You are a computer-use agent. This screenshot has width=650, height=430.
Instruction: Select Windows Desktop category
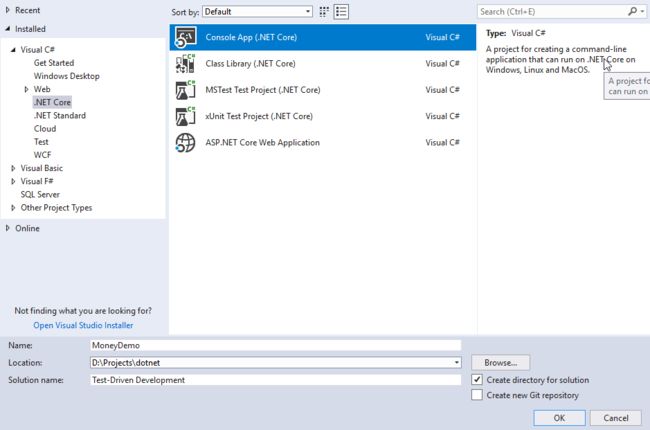pyautogui.click(x=67, y=76)
